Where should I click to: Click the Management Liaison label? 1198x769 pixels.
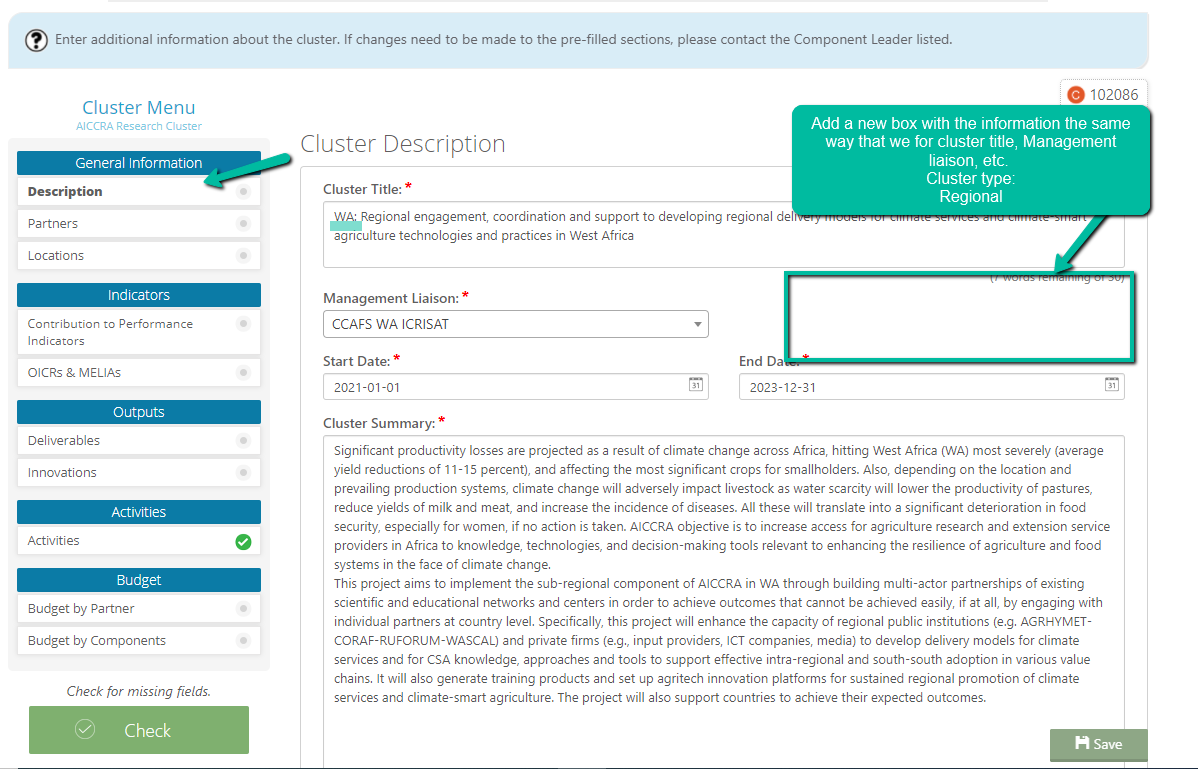point(391,299)
